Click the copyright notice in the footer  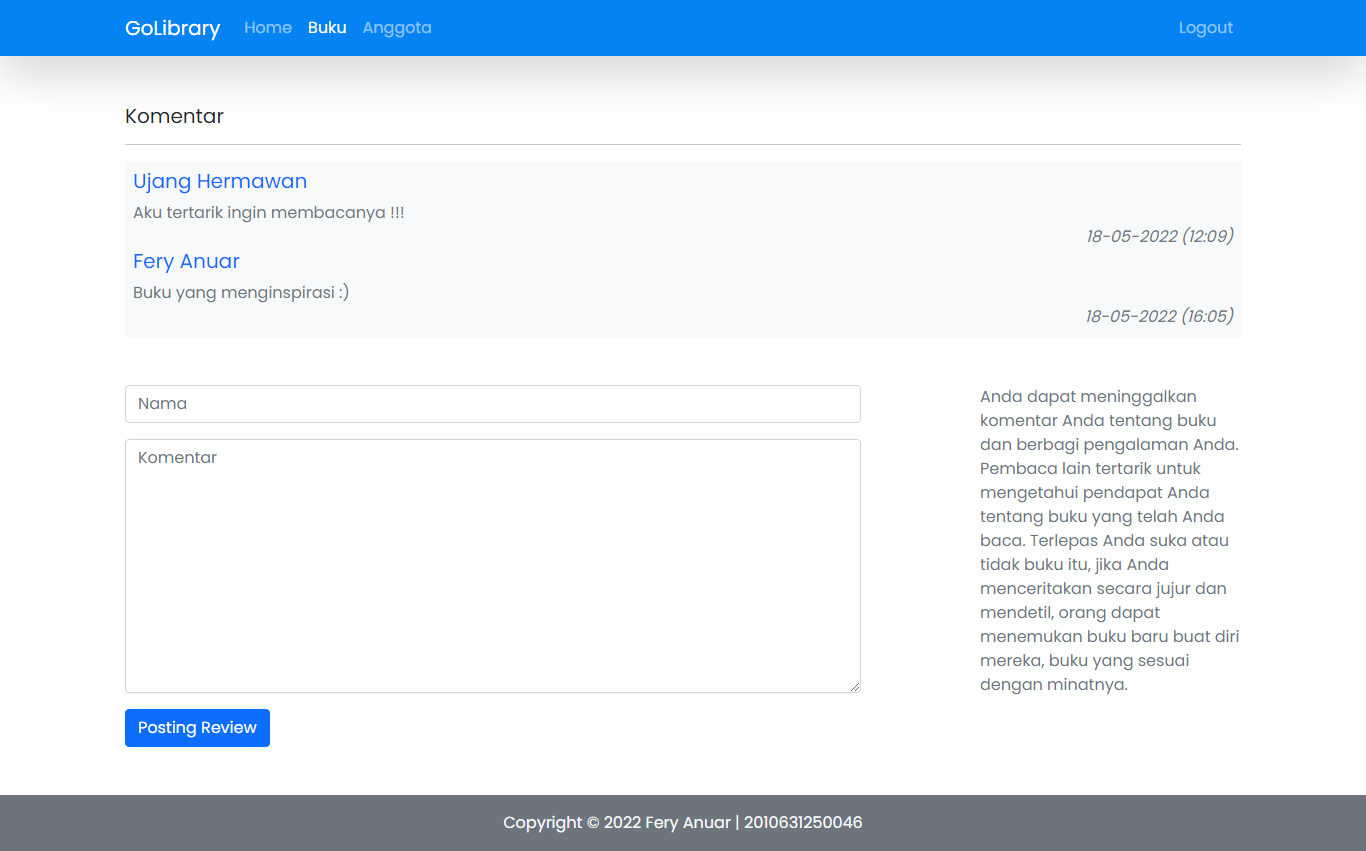(x=683, y=822)
